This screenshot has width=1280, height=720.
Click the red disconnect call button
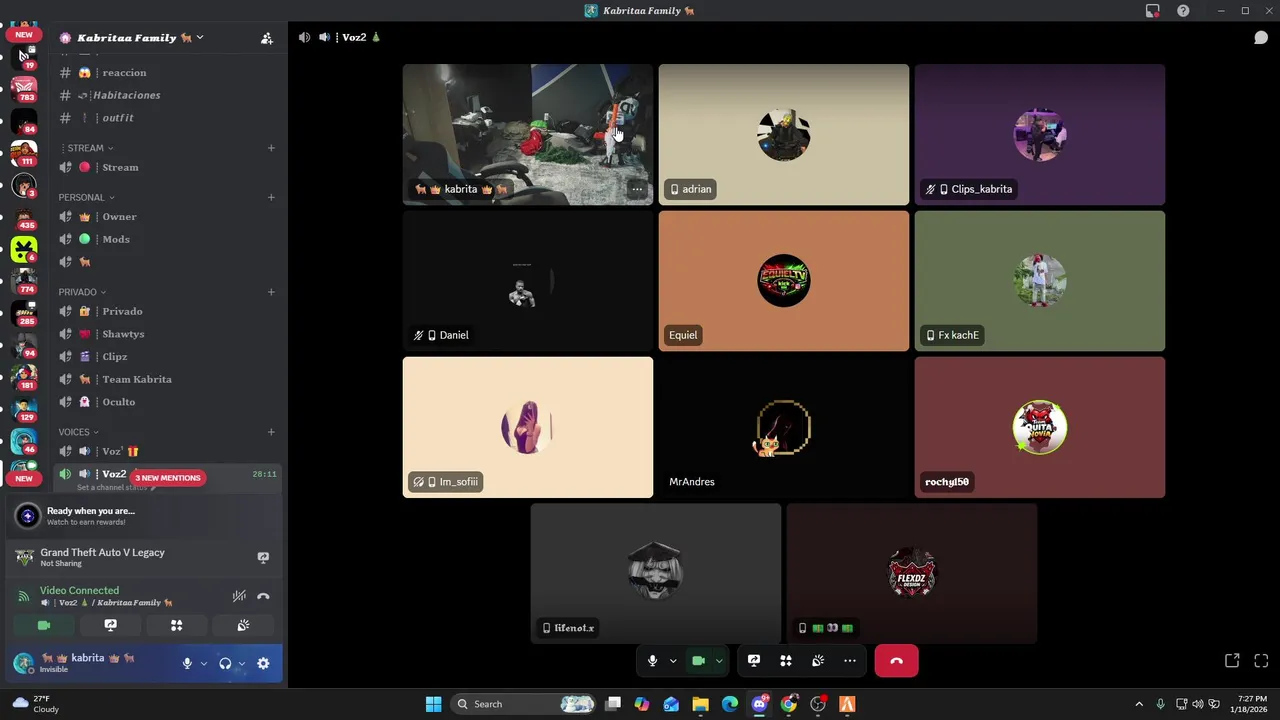pos(896,661)
